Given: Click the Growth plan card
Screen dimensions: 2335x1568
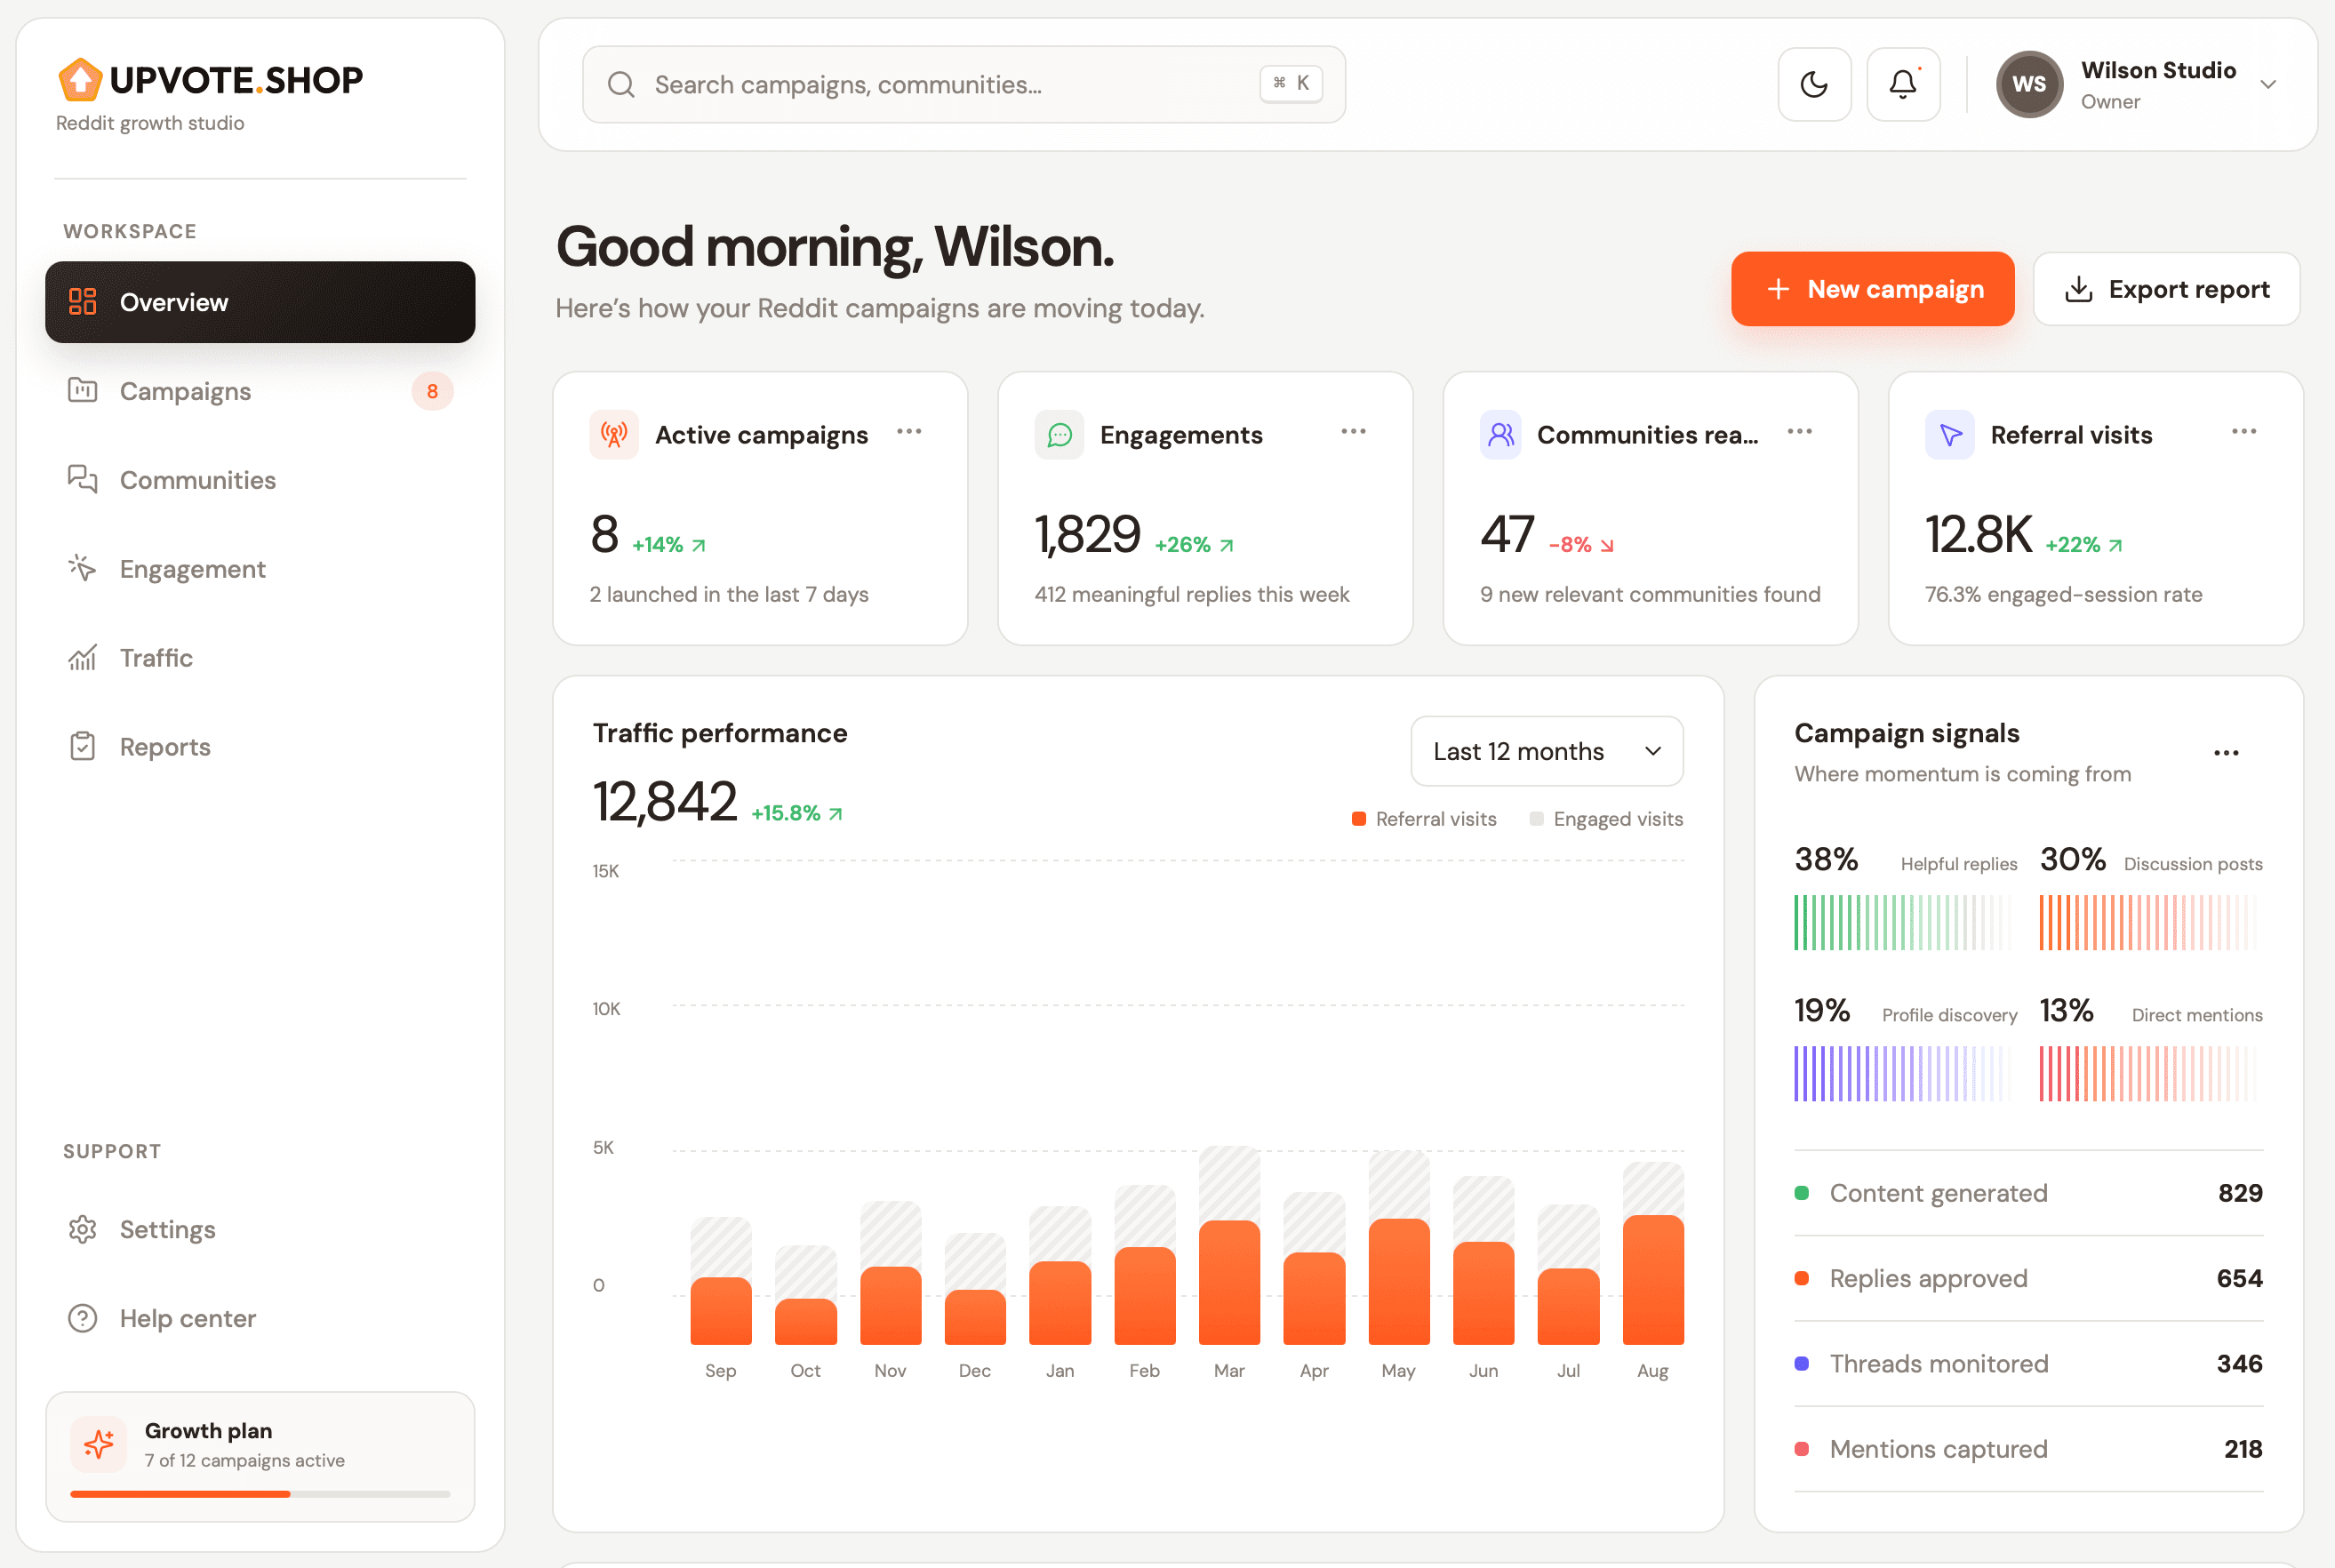Looking at the screenshot, I should [x=260, y=1456].
